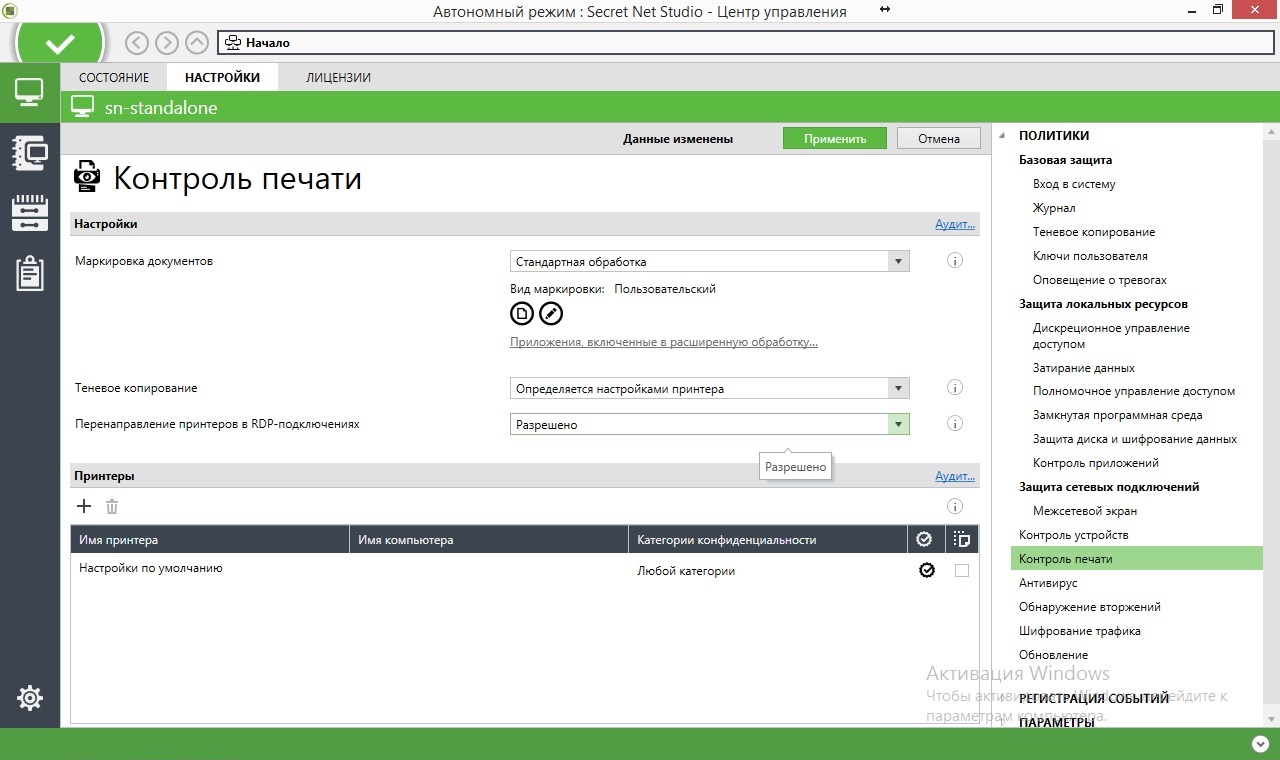This screenshot has height=760, width=1280.
Task: Open Контроль приложений policy
Action: [1096, 463]
